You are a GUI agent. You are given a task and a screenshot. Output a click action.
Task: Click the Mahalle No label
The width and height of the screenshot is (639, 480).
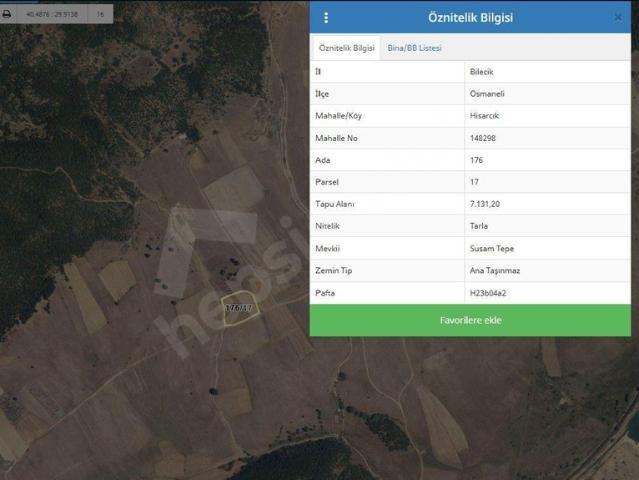(x=336, y=138)
